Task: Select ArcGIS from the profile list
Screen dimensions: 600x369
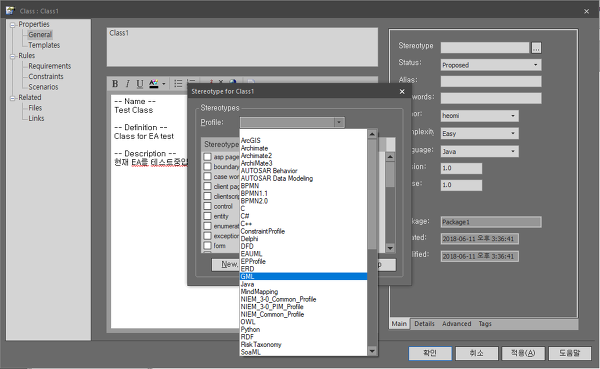Action: (303, 140)
